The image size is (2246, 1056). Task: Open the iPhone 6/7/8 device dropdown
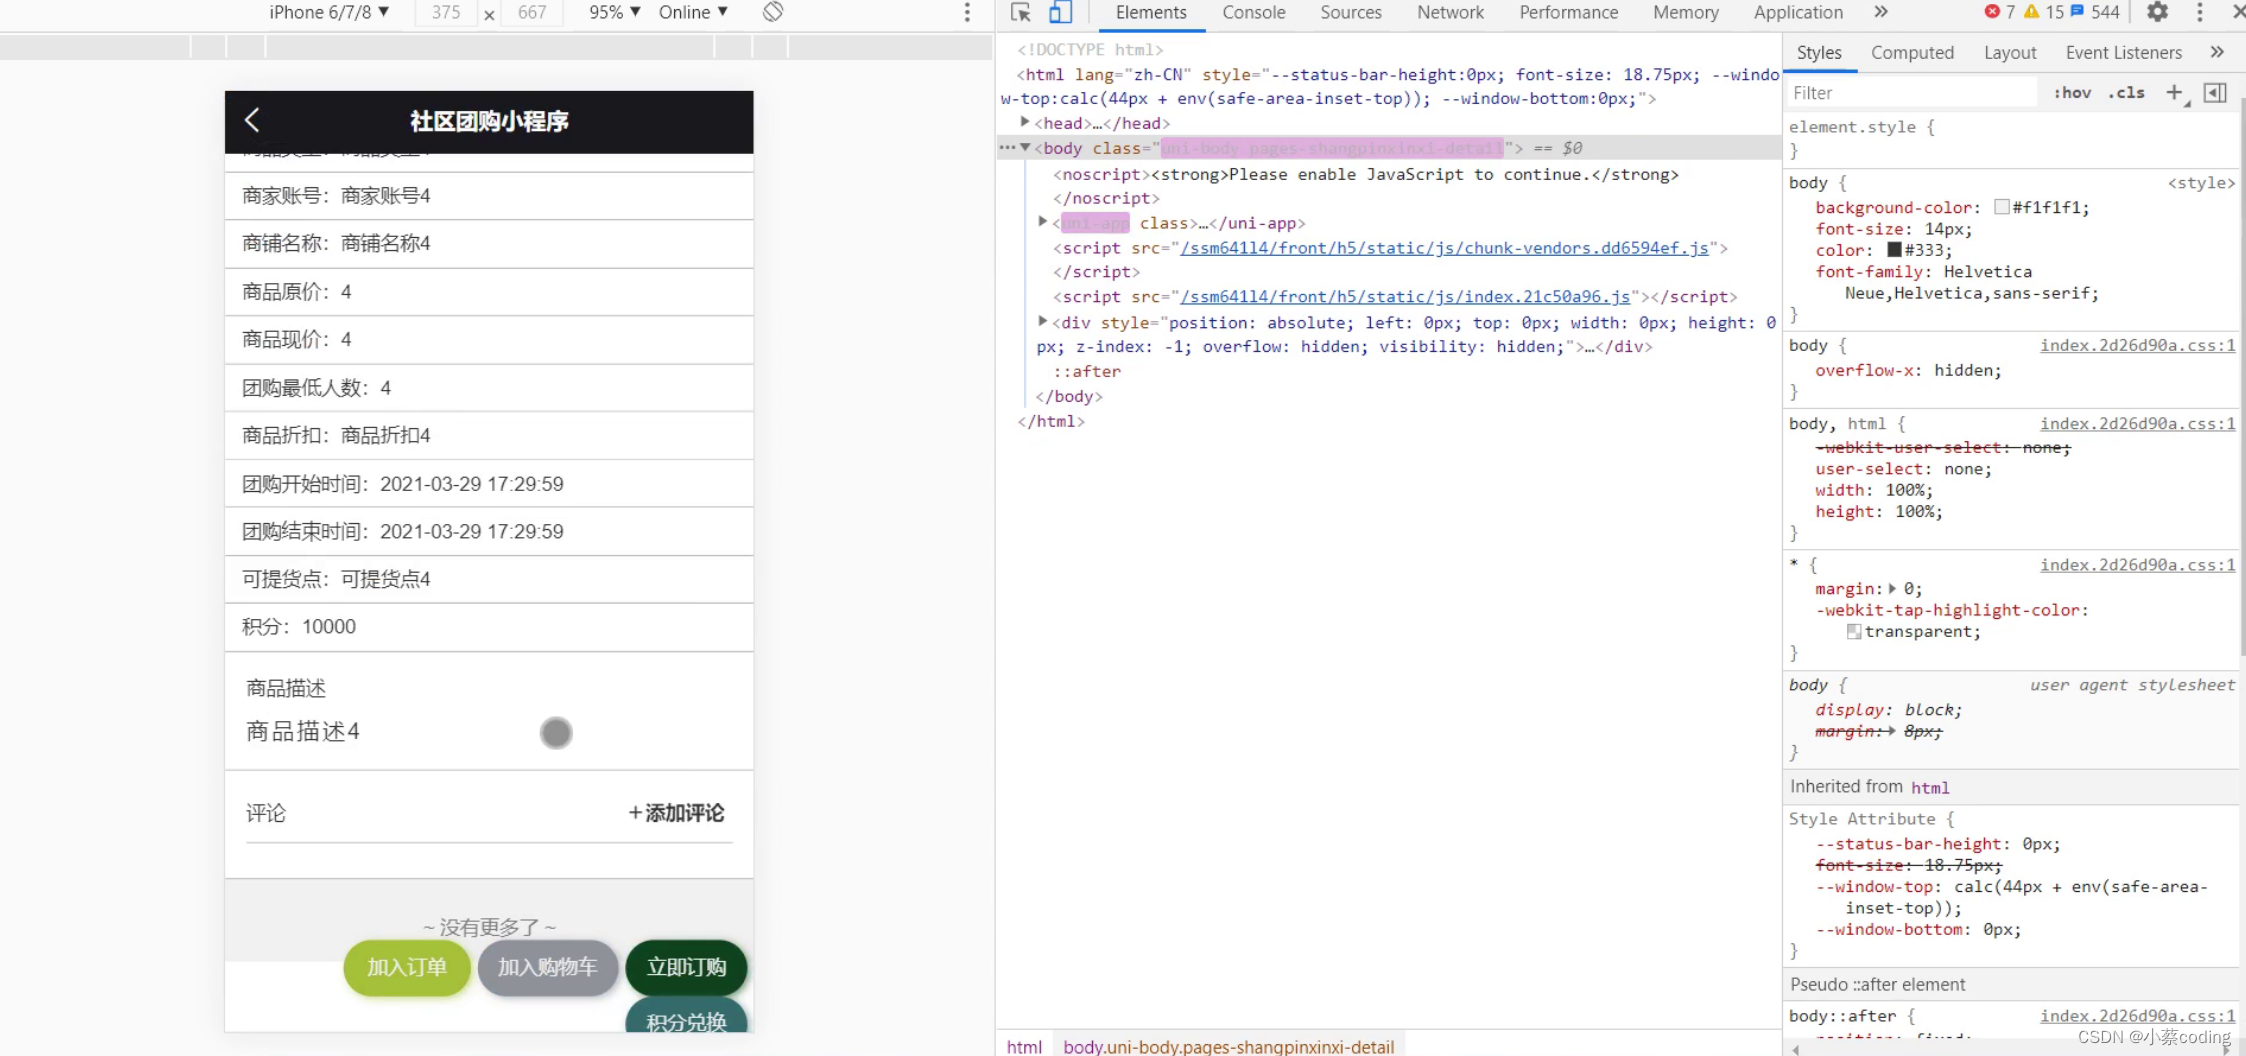tap(329, 12)
